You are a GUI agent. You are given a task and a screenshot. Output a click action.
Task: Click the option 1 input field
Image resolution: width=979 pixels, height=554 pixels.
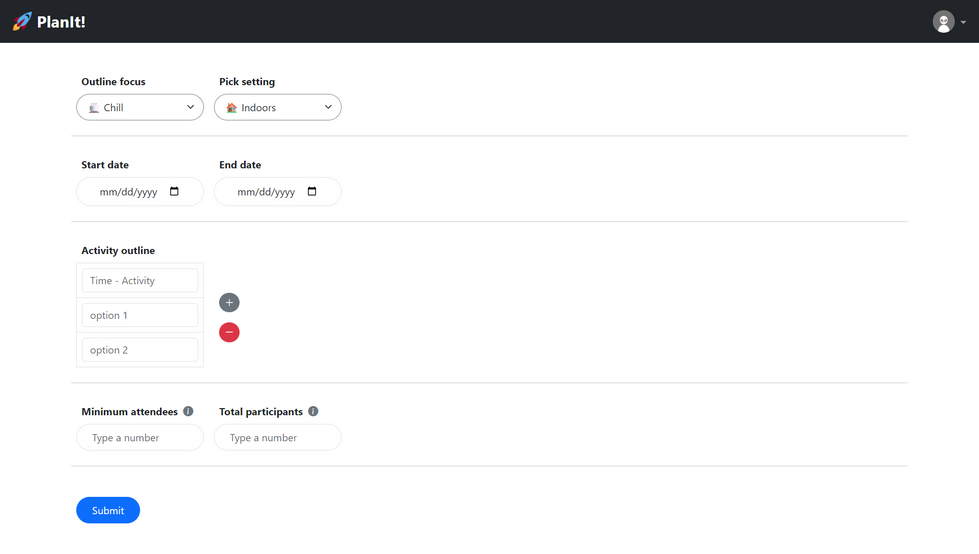140,315
